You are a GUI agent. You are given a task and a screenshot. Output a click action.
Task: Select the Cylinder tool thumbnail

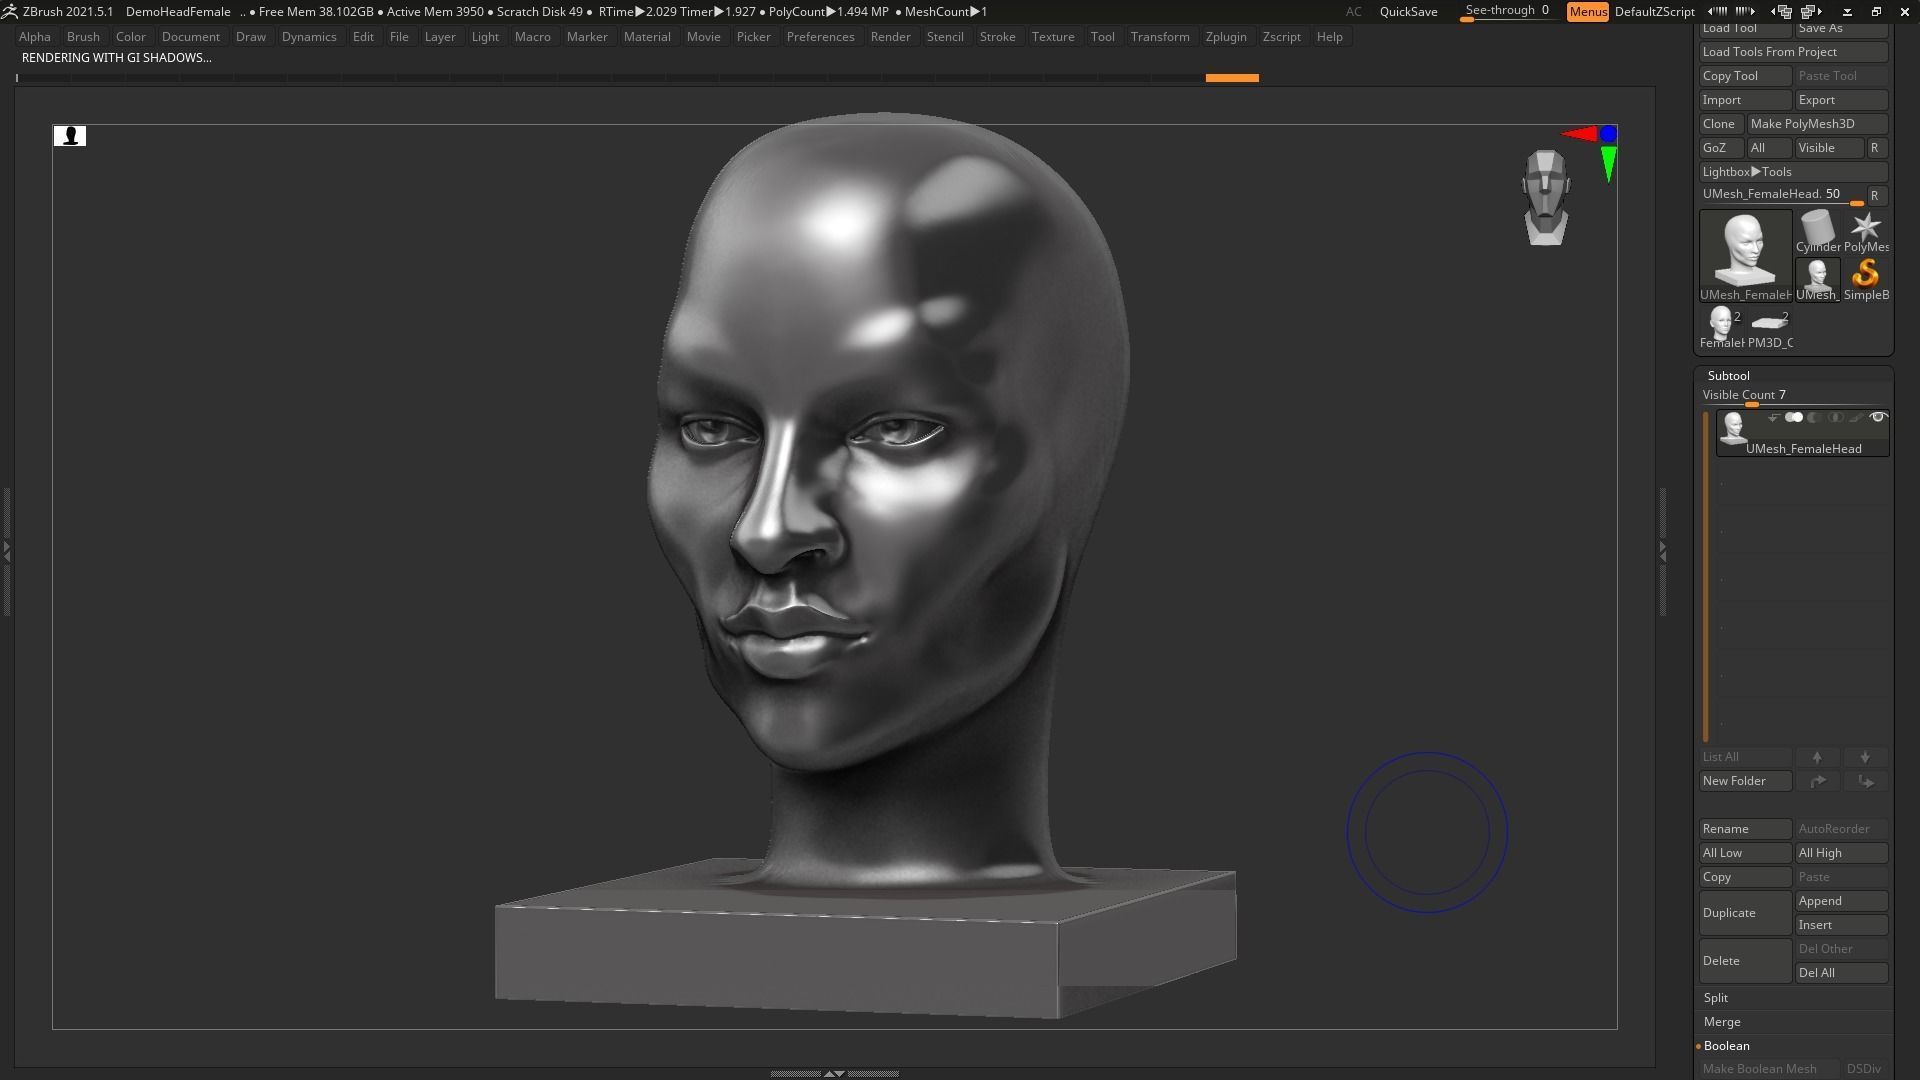1818,231
